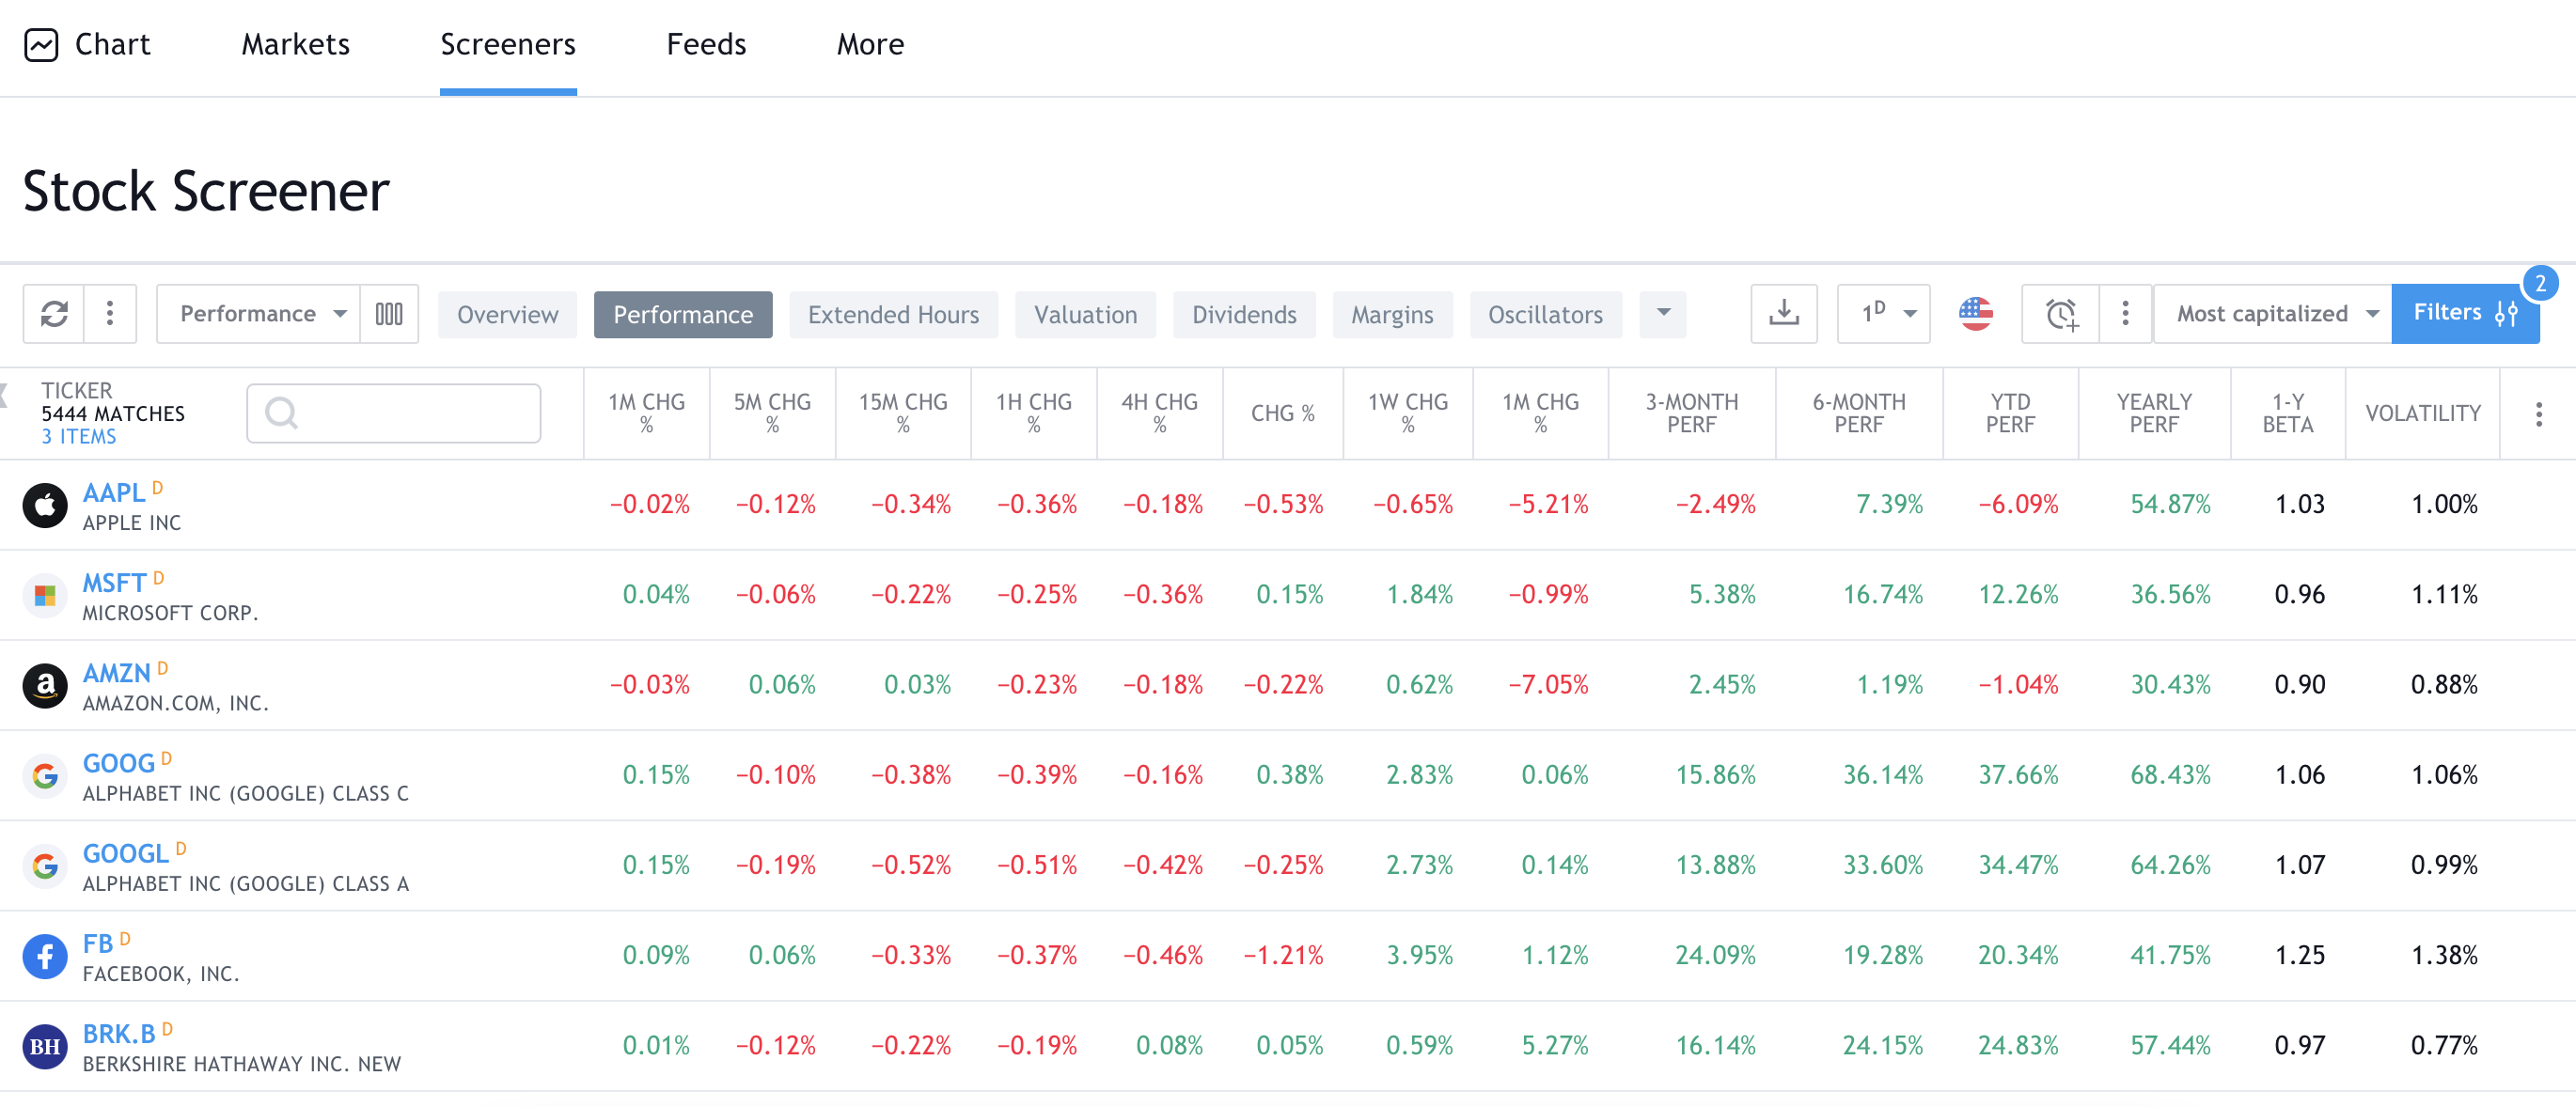The height and width of the screenshot is (1107, 2576).
Task: Open the GOOG ticker link
Action: tap(119, 764)
